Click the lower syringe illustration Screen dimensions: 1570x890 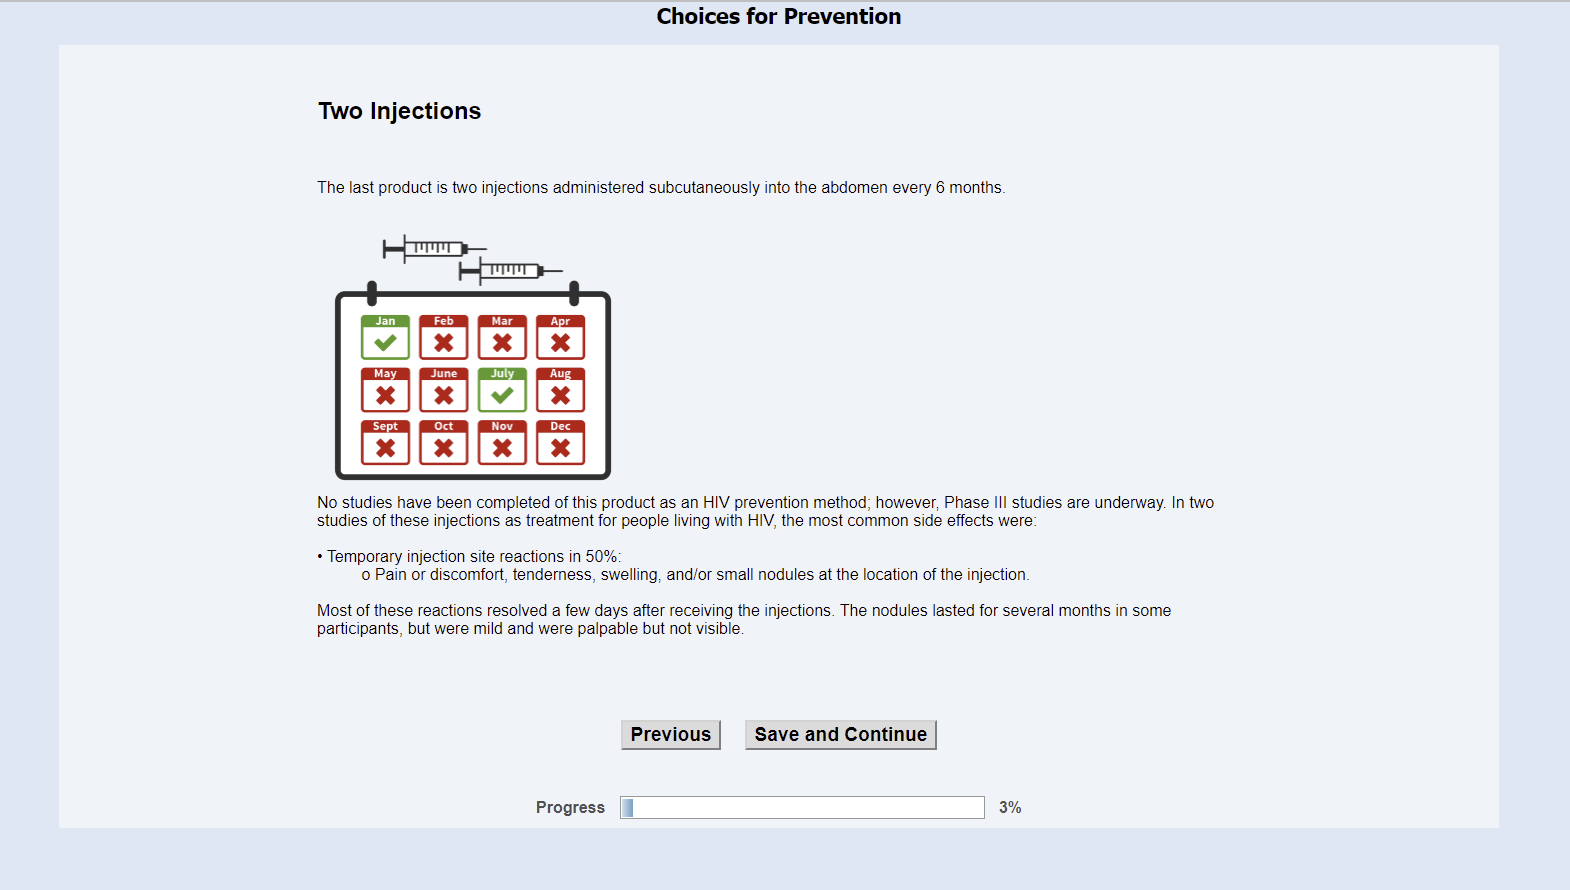coord(510,270)
